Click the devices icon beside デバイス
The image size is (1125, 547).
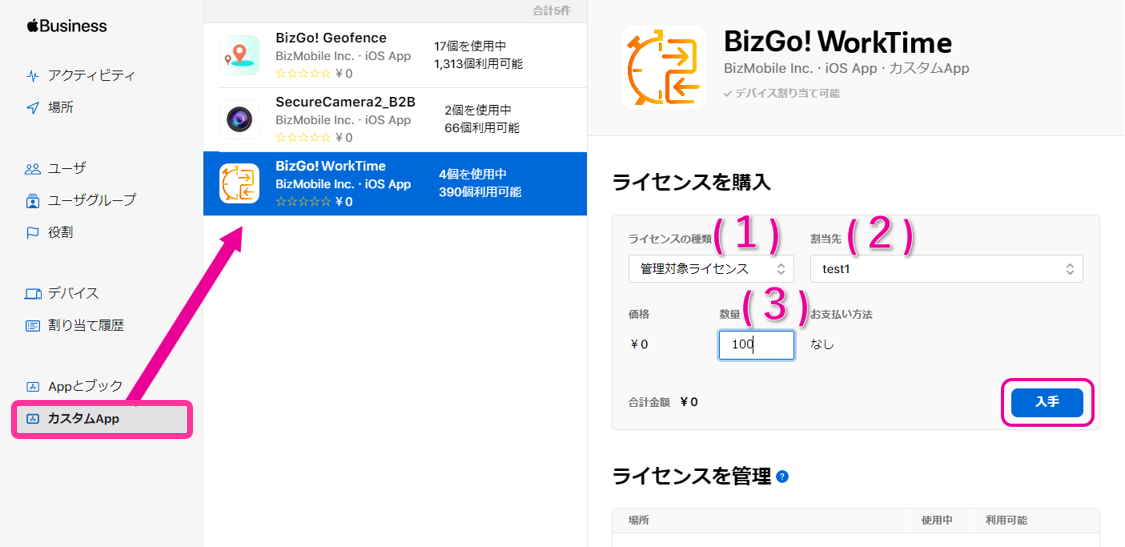click(x=33, y=294)
